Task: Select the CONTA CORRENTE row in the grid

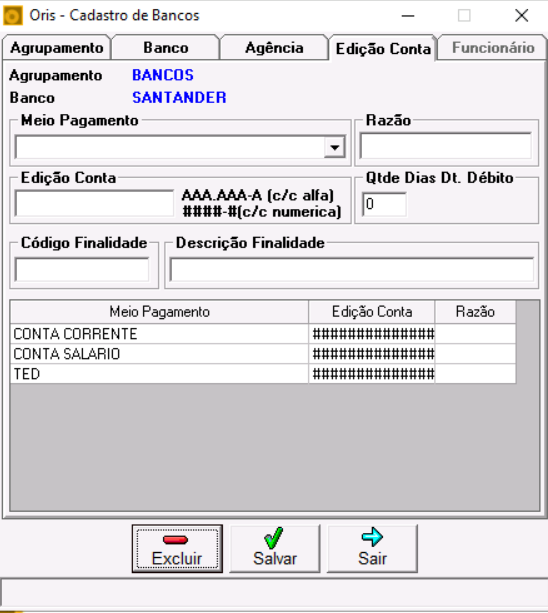Action: pyautogui.click(x=263, y=334)
